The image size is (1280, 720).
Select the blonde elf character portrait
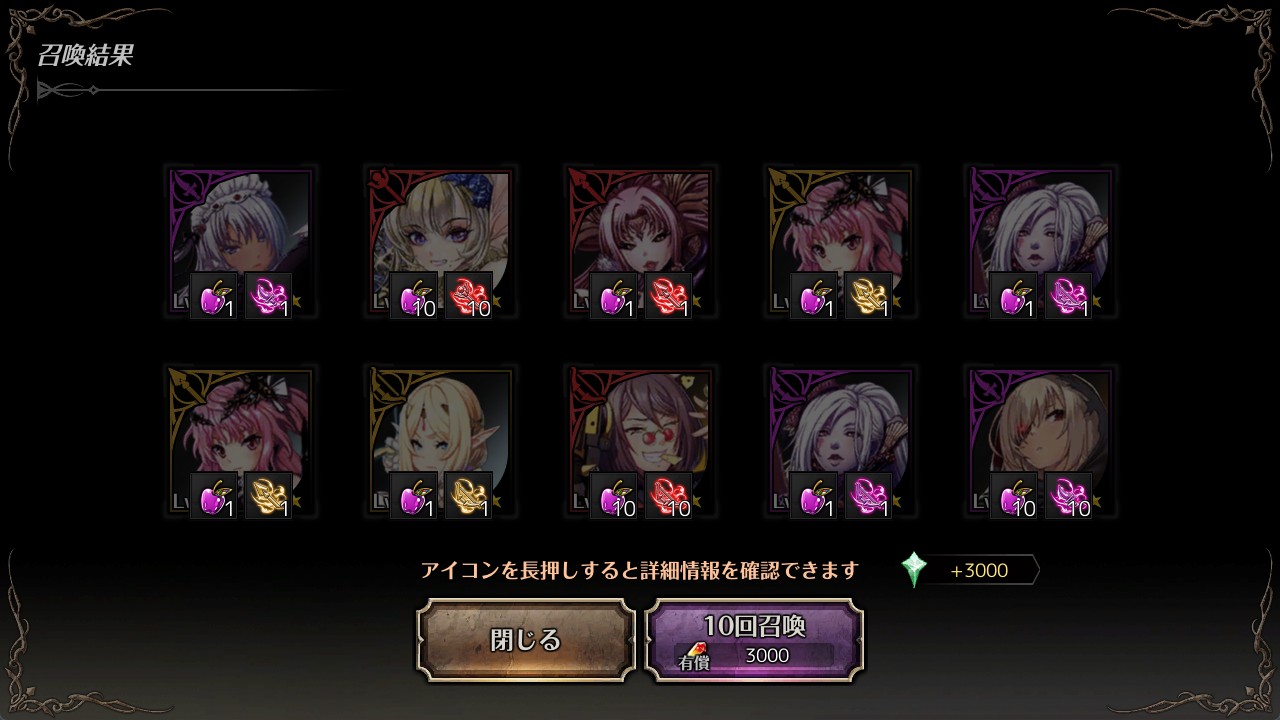[440, 442]
